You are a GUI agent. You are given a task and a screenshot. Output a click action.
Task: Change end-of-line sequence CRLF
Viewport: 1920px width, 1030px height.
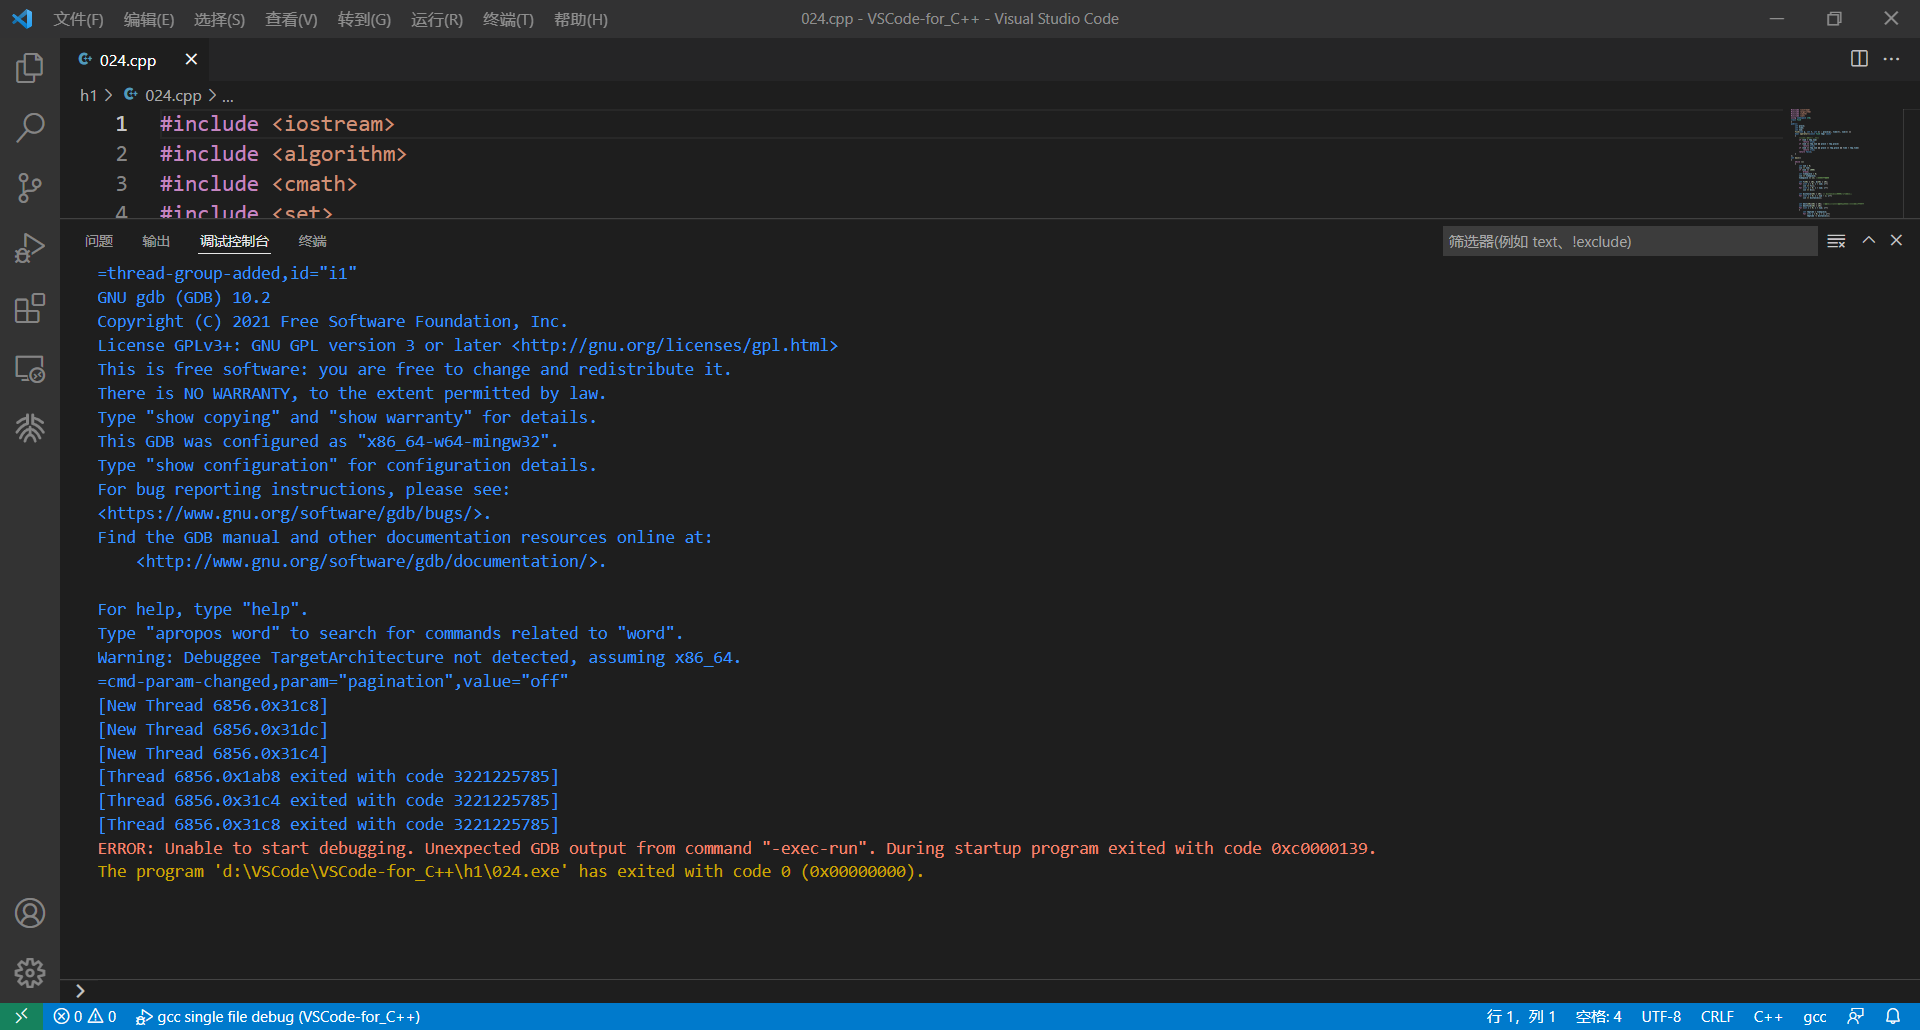1717,1017
